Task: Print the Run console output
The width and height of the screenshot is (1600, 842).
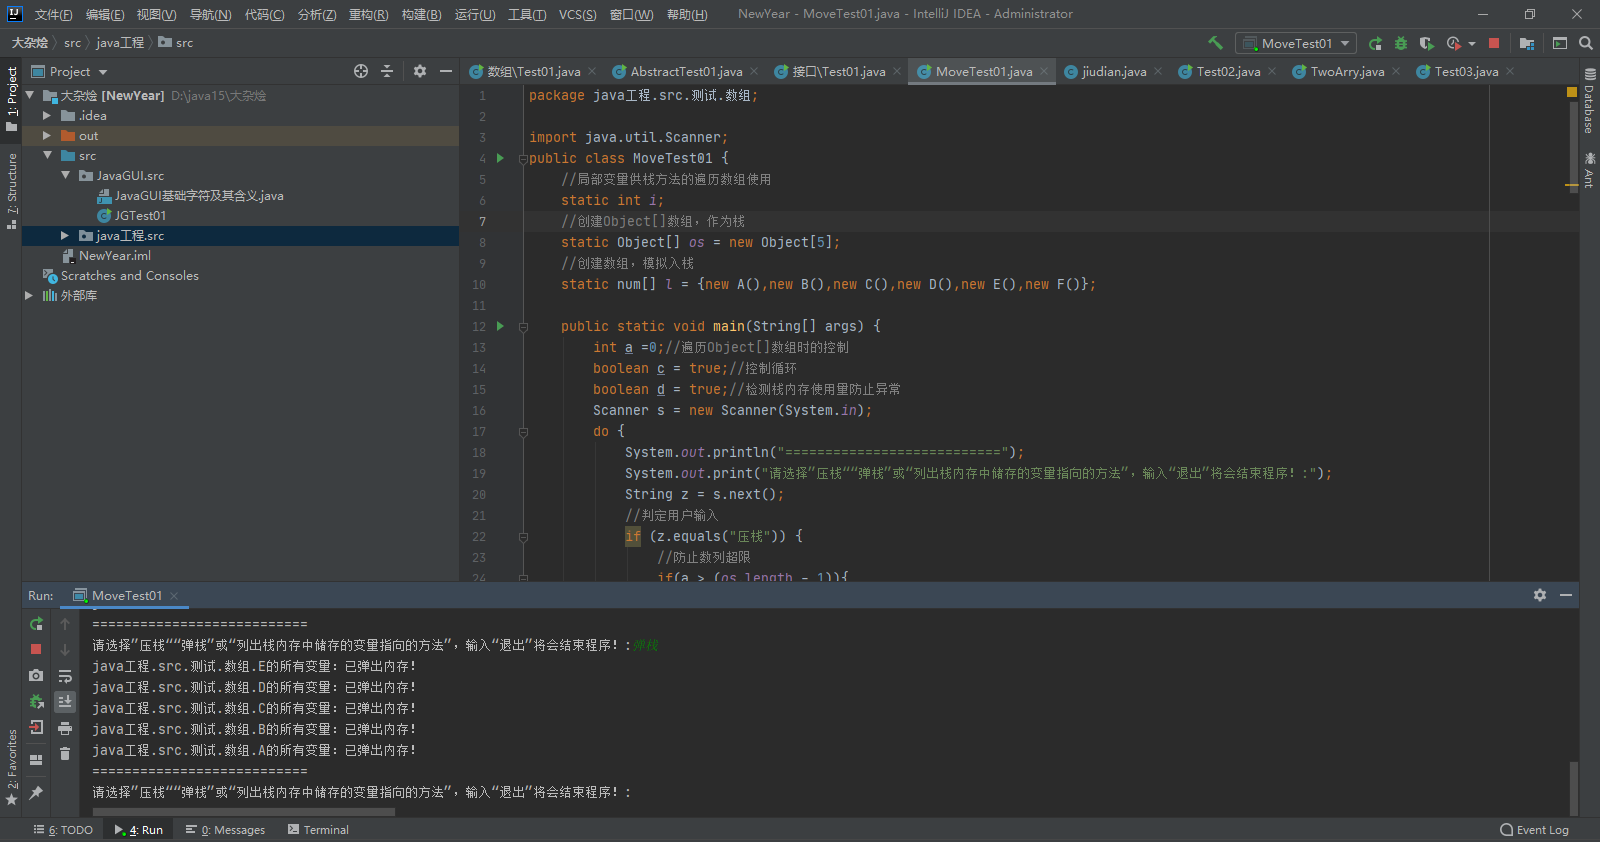Action: click(65, 728)
